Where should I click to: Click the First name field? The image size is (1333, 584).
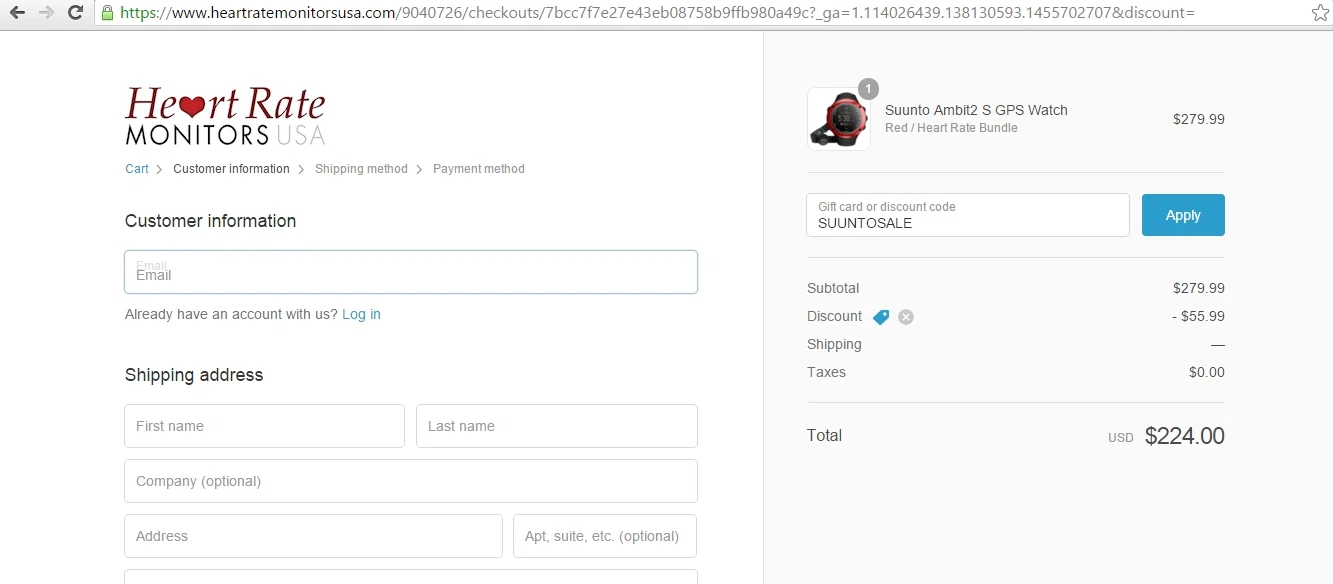coord(264,426)
